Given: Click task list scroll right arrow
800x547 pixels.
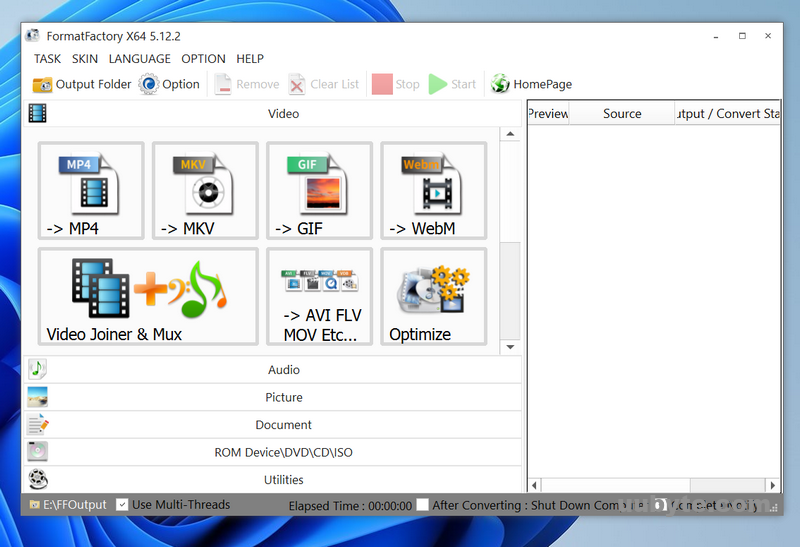Looking at the screenshot, I should pos(772,485).
